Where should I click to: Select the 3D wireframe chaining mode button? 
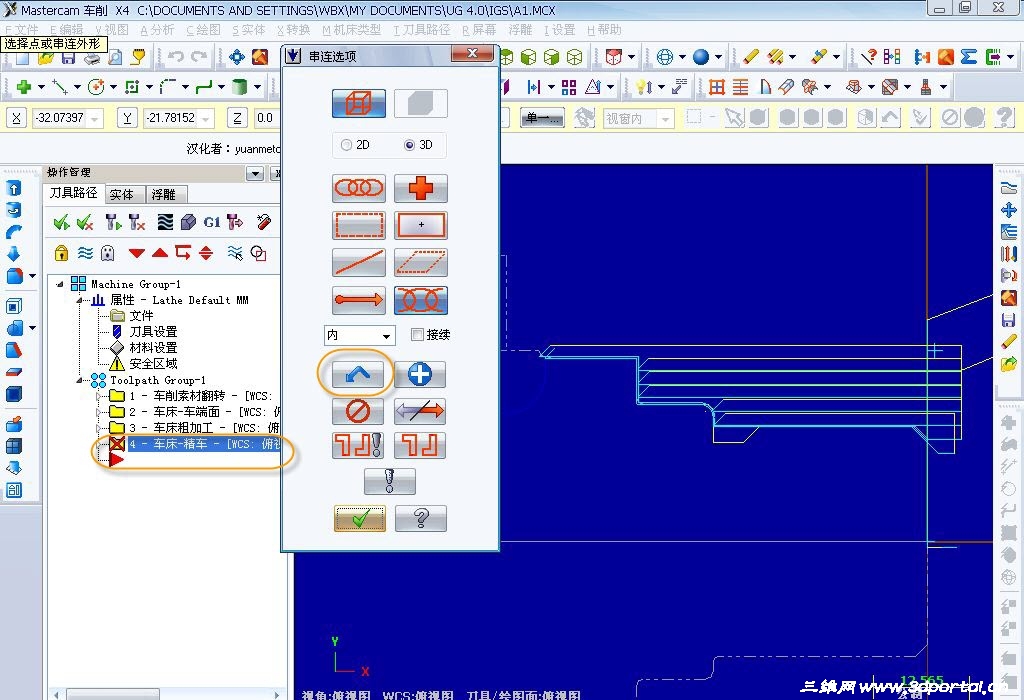[359, 103]
